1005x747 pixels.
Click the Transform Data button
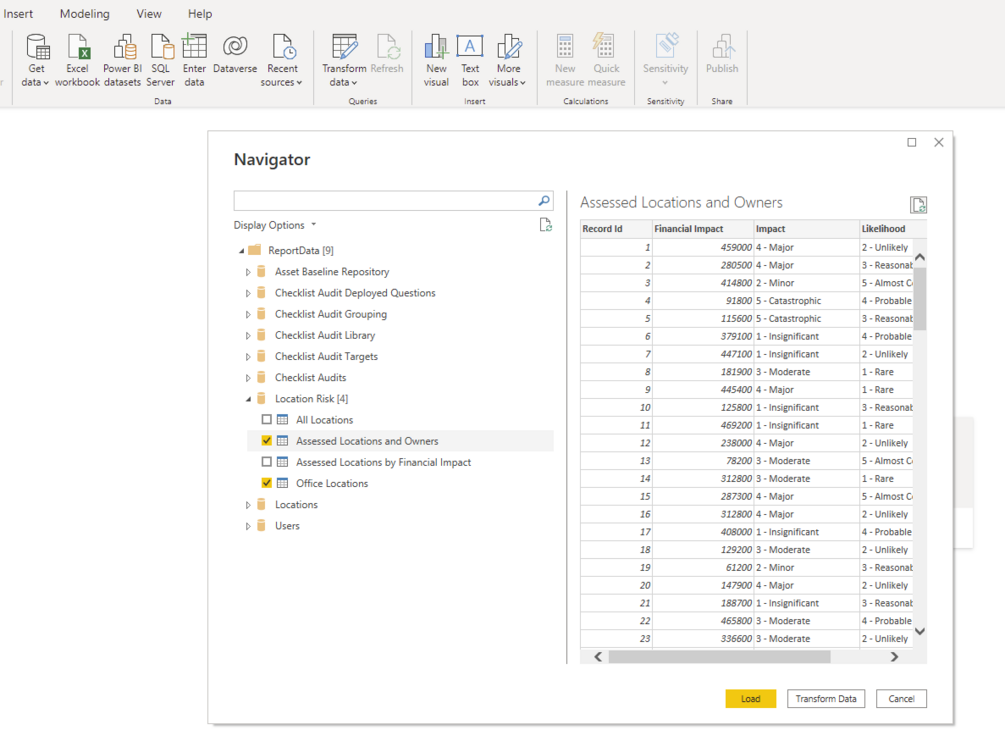point(826,698)
